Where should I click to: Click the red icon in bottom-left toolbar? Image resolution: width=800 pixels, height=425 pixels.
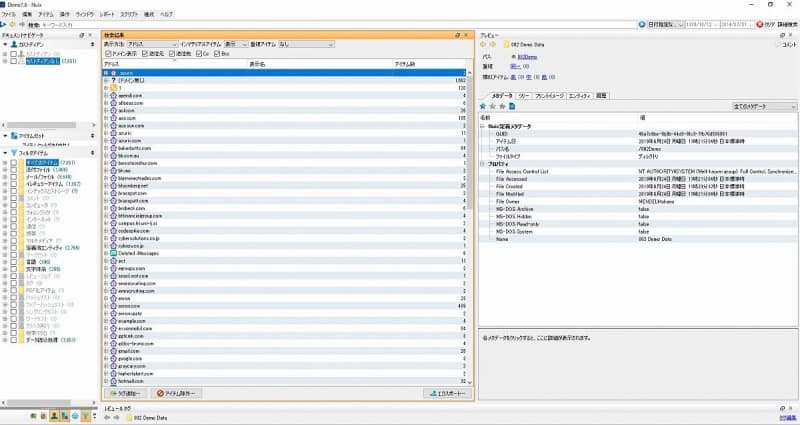(43, 416)
